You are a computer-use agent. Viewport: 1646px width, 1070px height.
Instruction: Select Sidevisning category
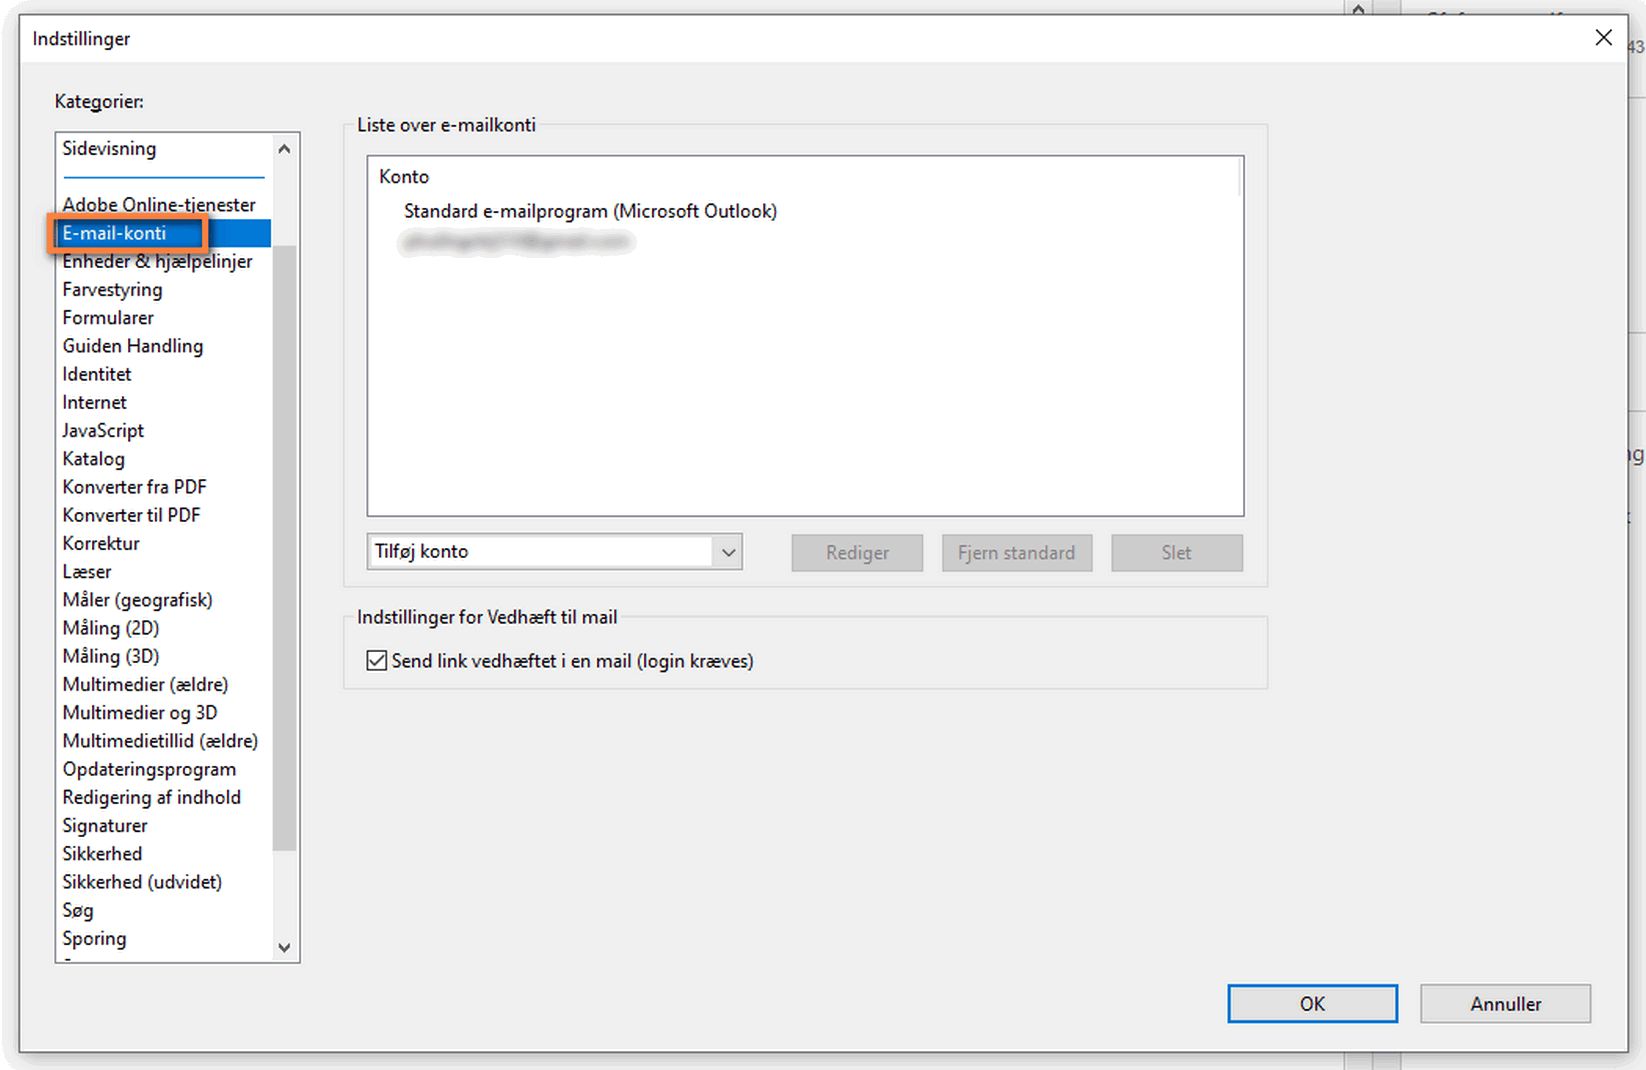click(x=109, y=148)
